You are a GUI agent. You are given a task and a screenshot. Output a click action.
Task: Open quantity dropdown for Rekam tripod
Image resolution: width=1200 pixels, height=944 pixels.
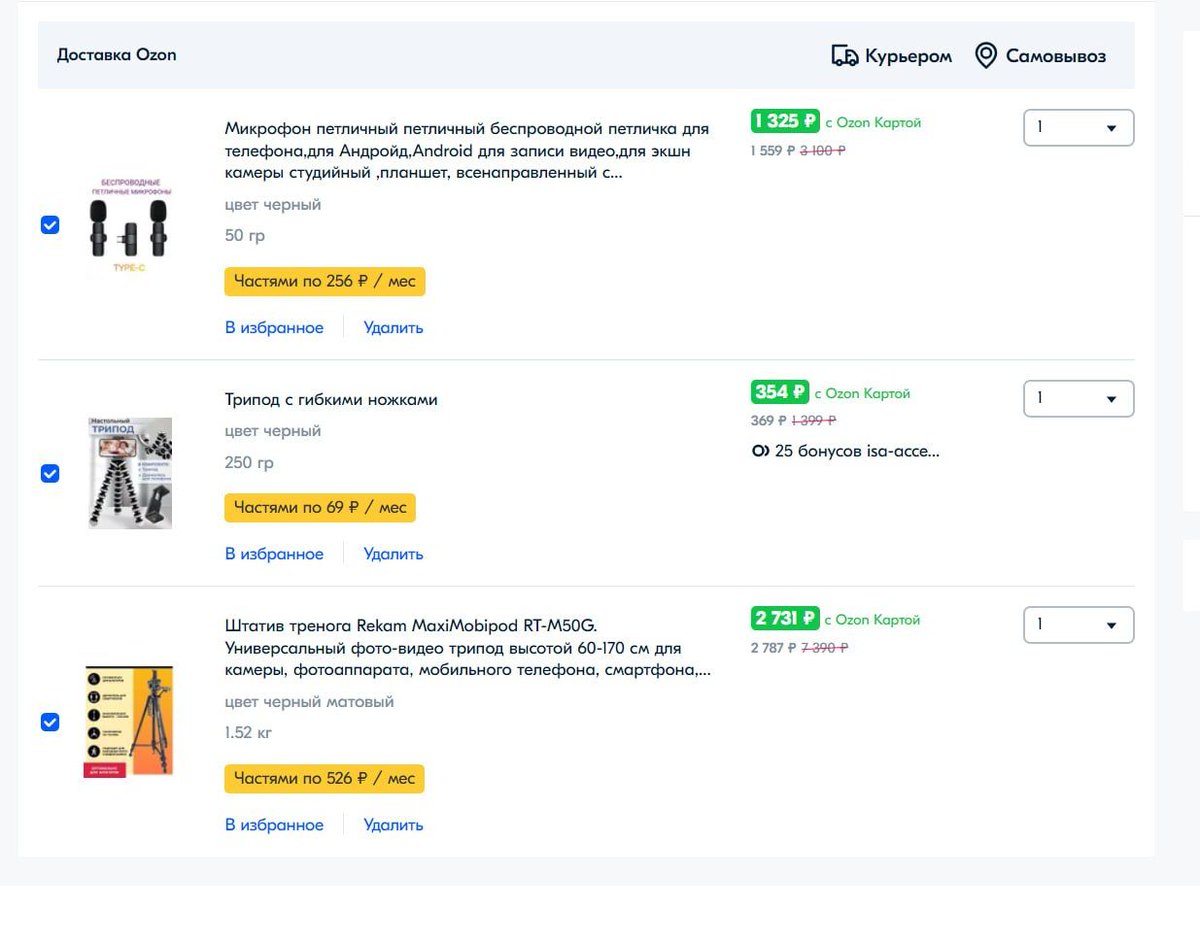1078,625
